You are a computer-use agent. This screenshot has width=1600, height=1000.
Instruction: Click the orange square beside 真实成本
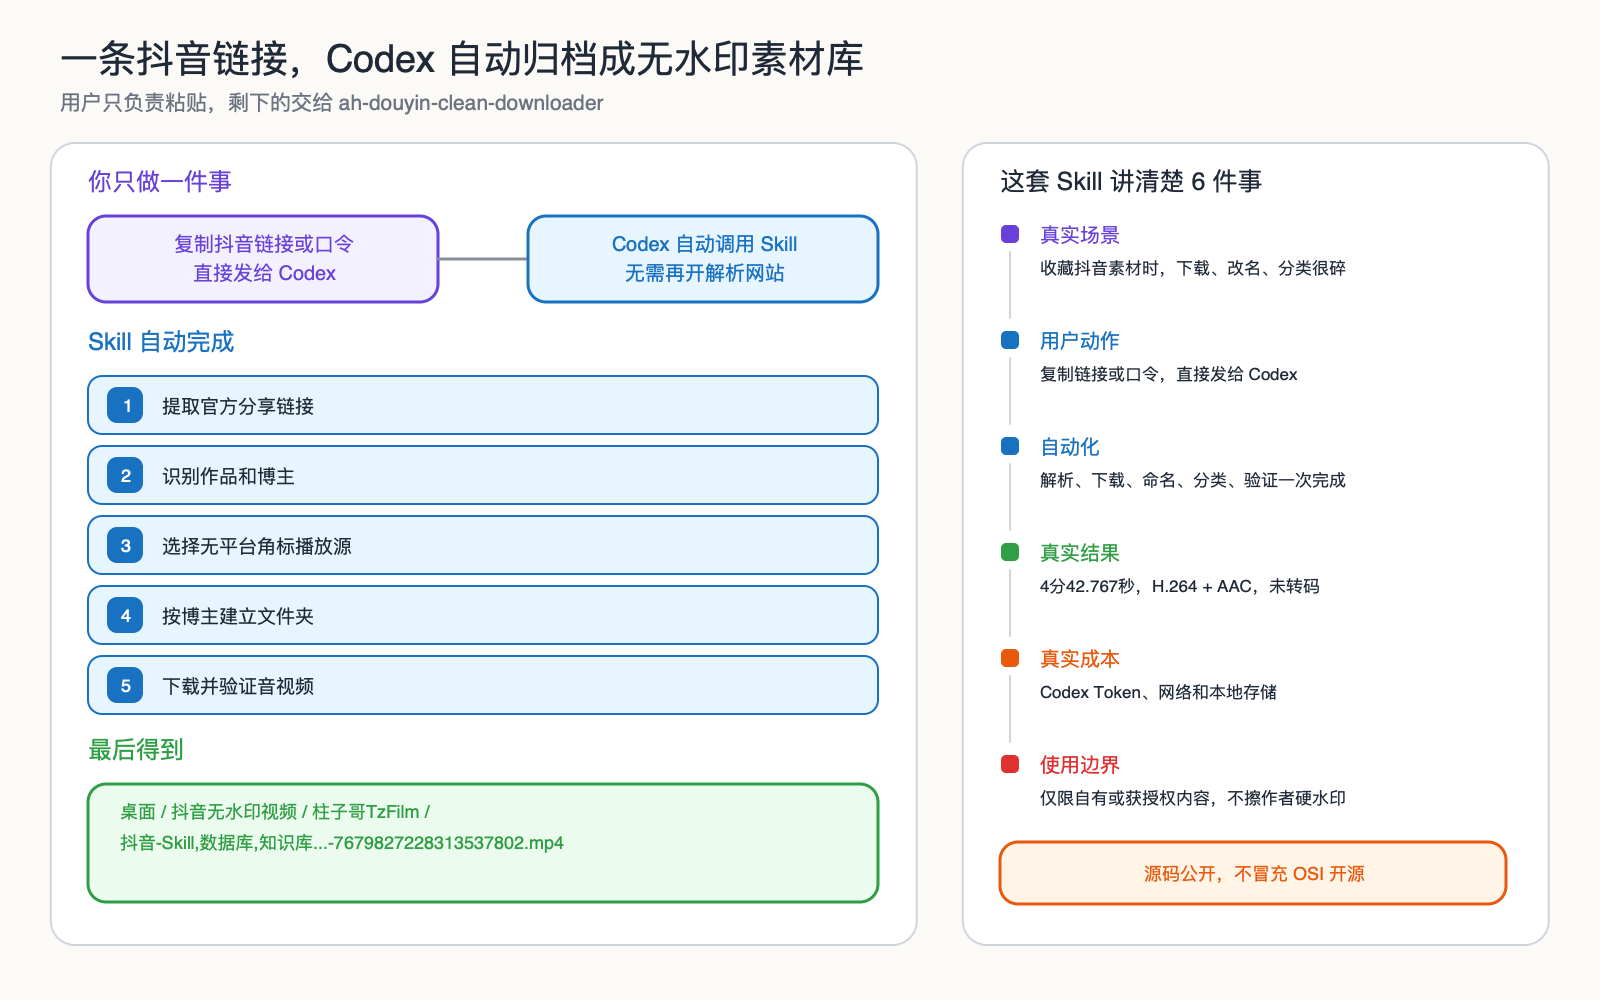pyautogui.click(x=1010, y=658)
